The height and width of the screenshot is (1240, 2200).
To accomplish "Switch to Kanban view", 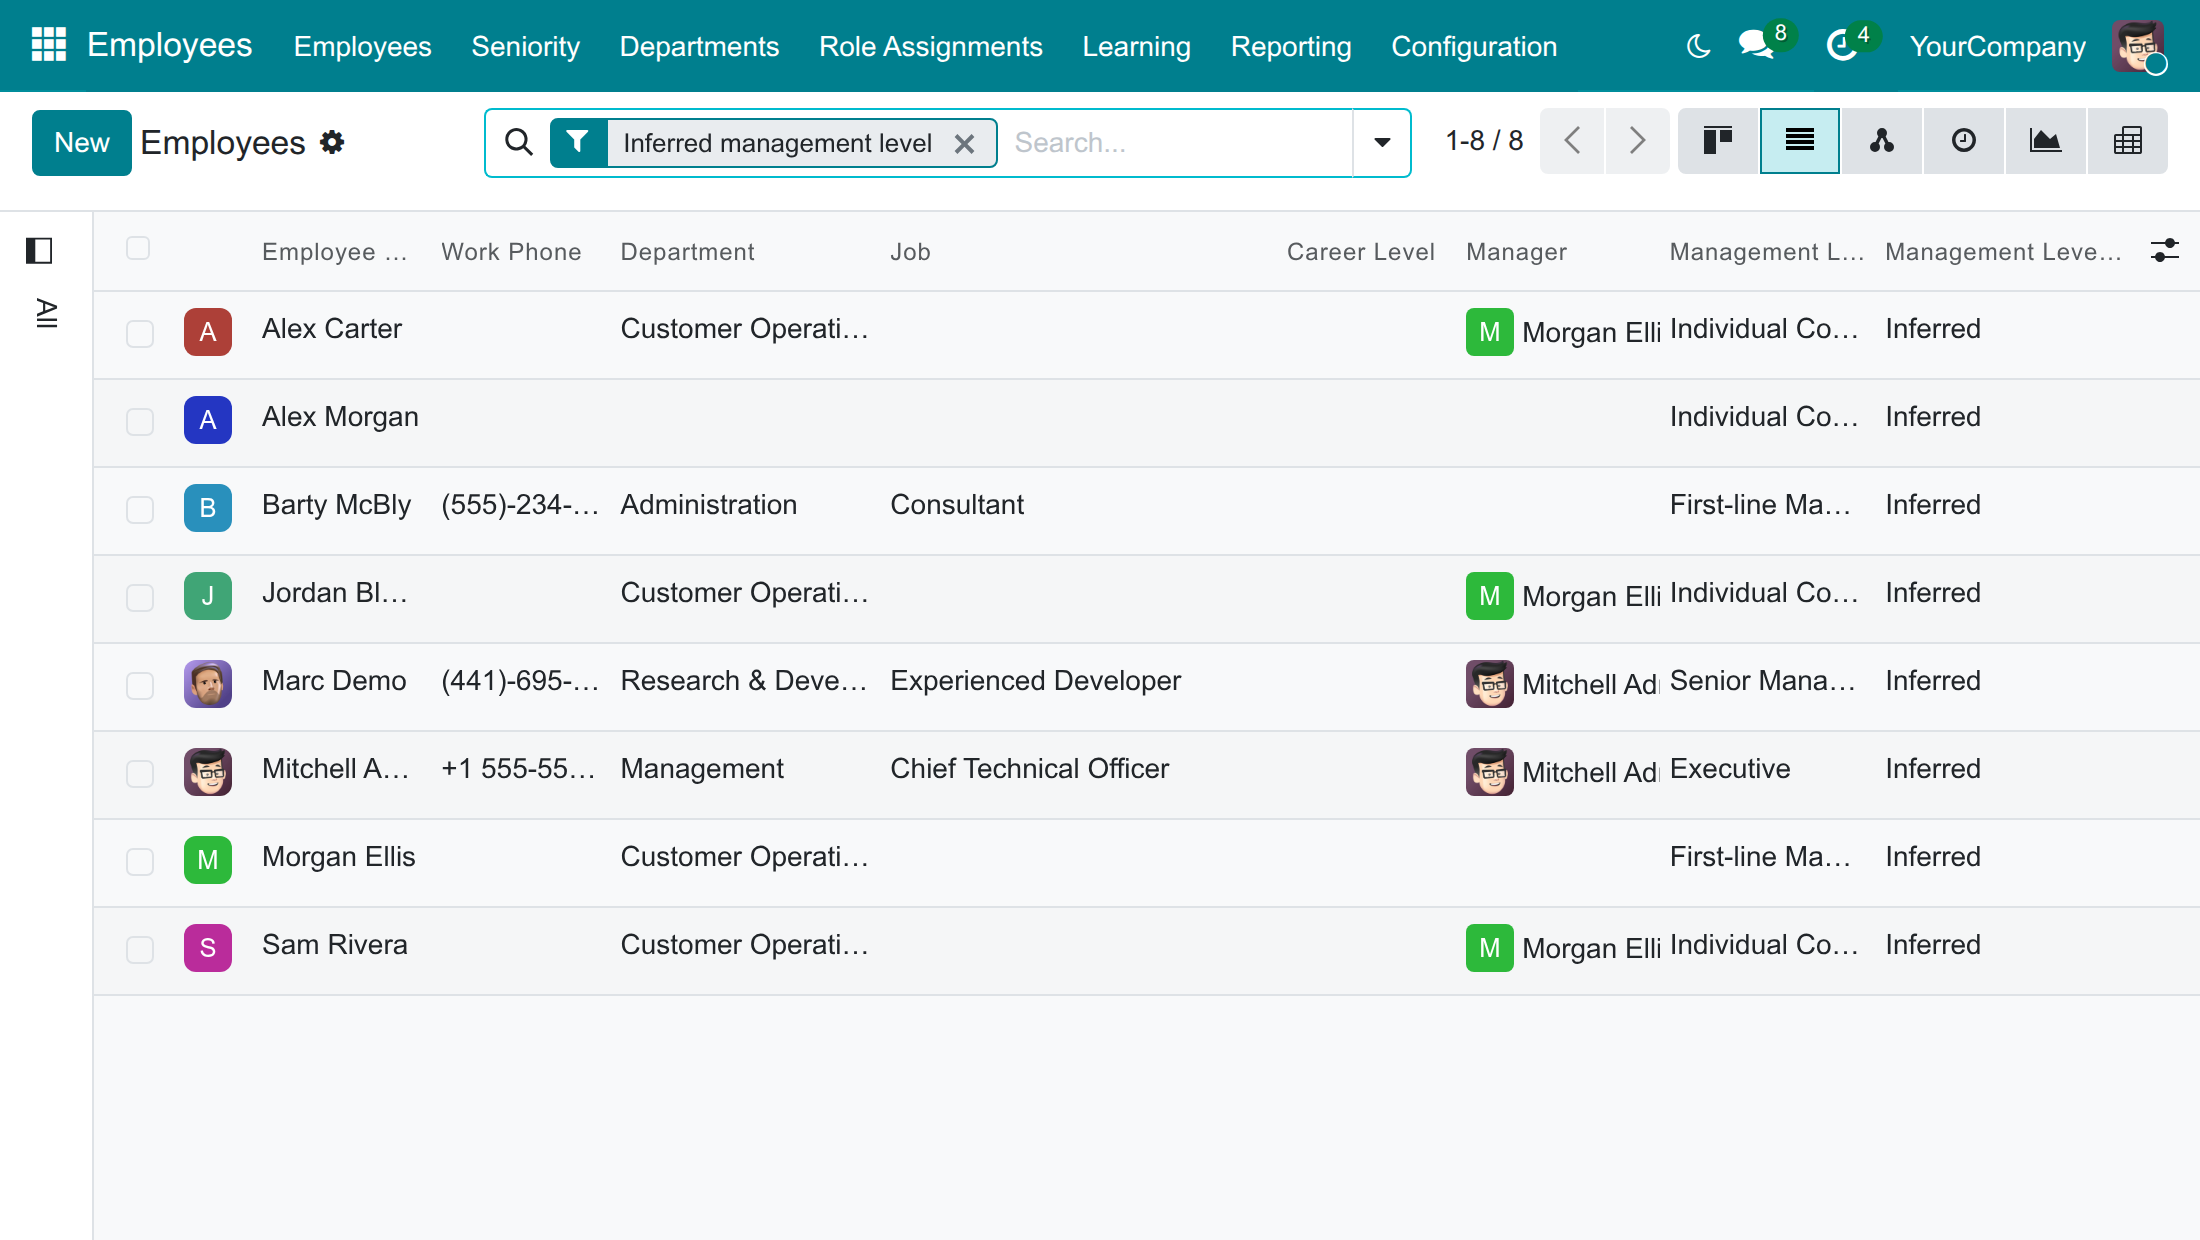I will point(1718,141).
